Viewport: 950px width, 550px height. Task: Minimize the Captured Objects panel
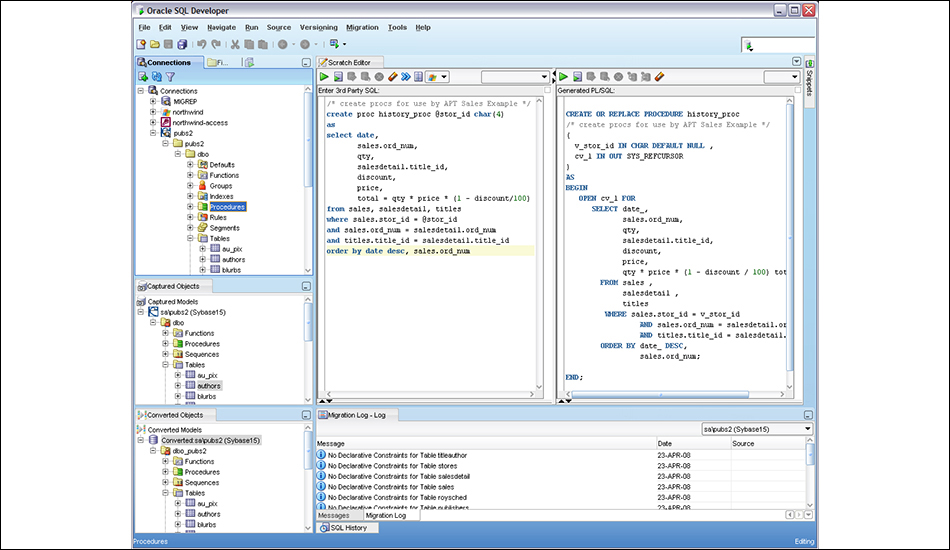pos(306,286)
